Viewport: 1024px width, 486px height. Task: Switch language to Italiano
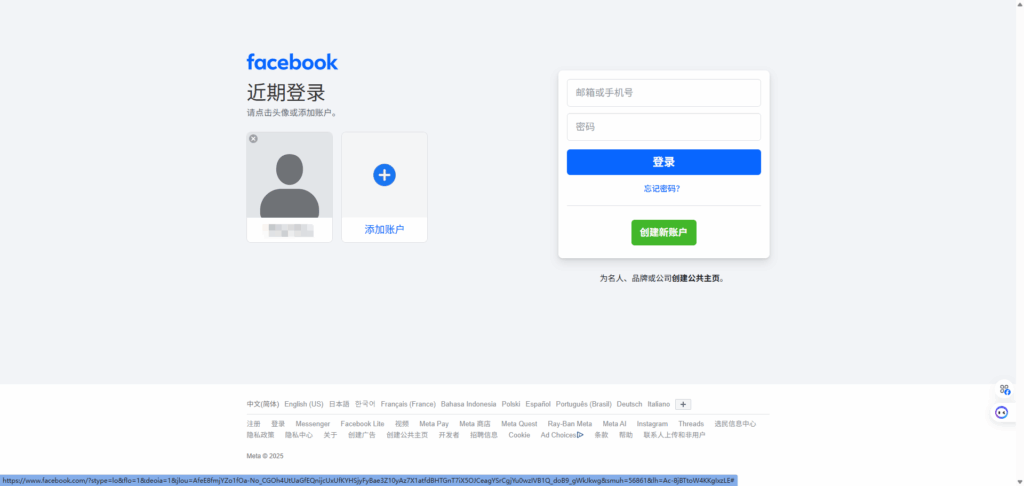[659, 404]
